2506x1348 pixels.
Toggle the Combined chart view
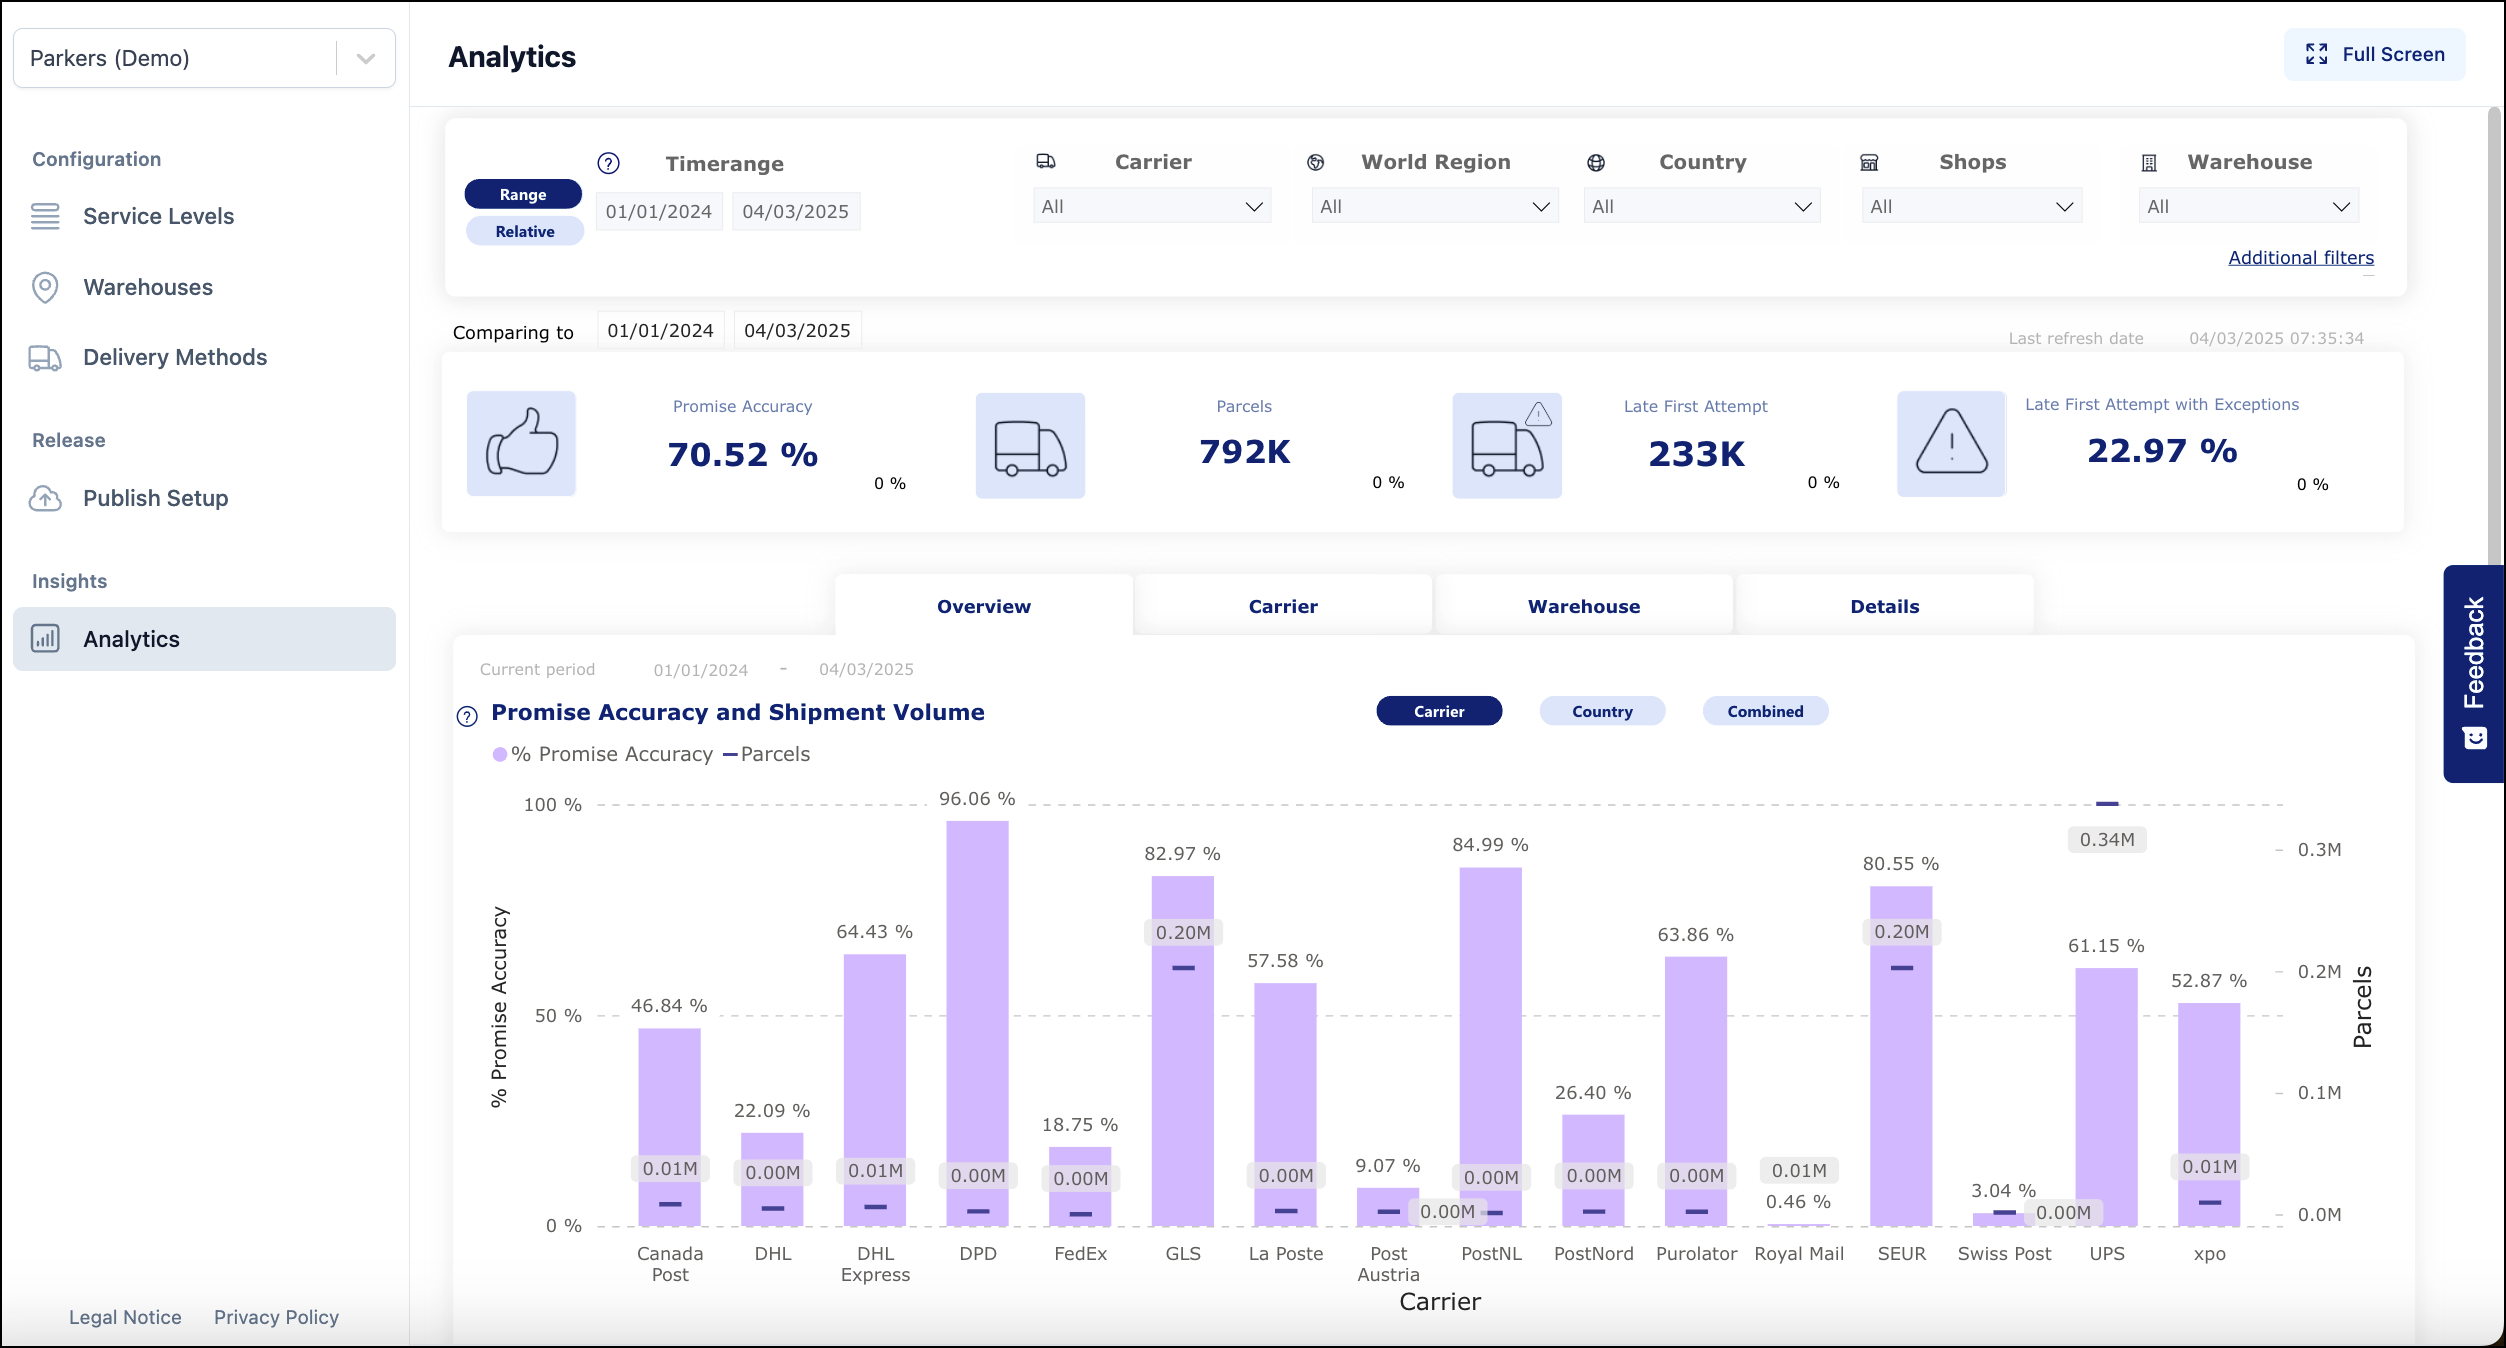(x=1765, y=711)
